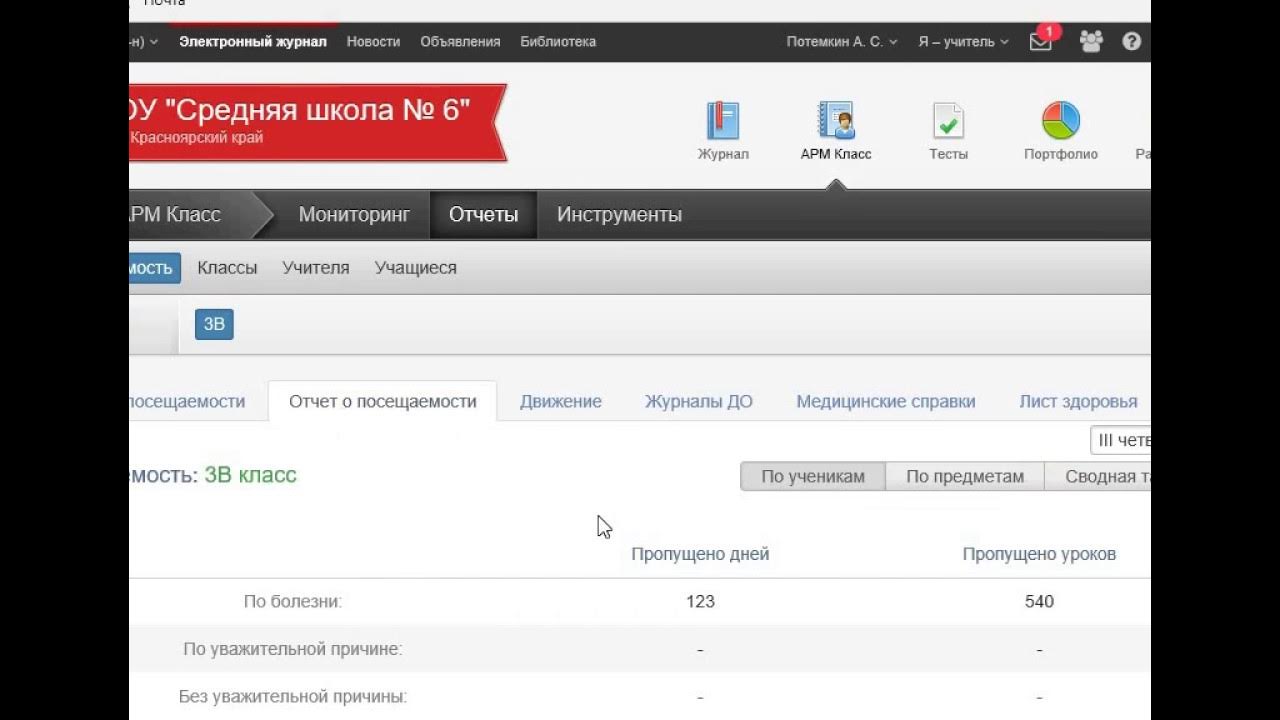The height and width of the screenshot is (720, 1280).
Task: Select the Мониторинг section
Action: click(354, 215)
